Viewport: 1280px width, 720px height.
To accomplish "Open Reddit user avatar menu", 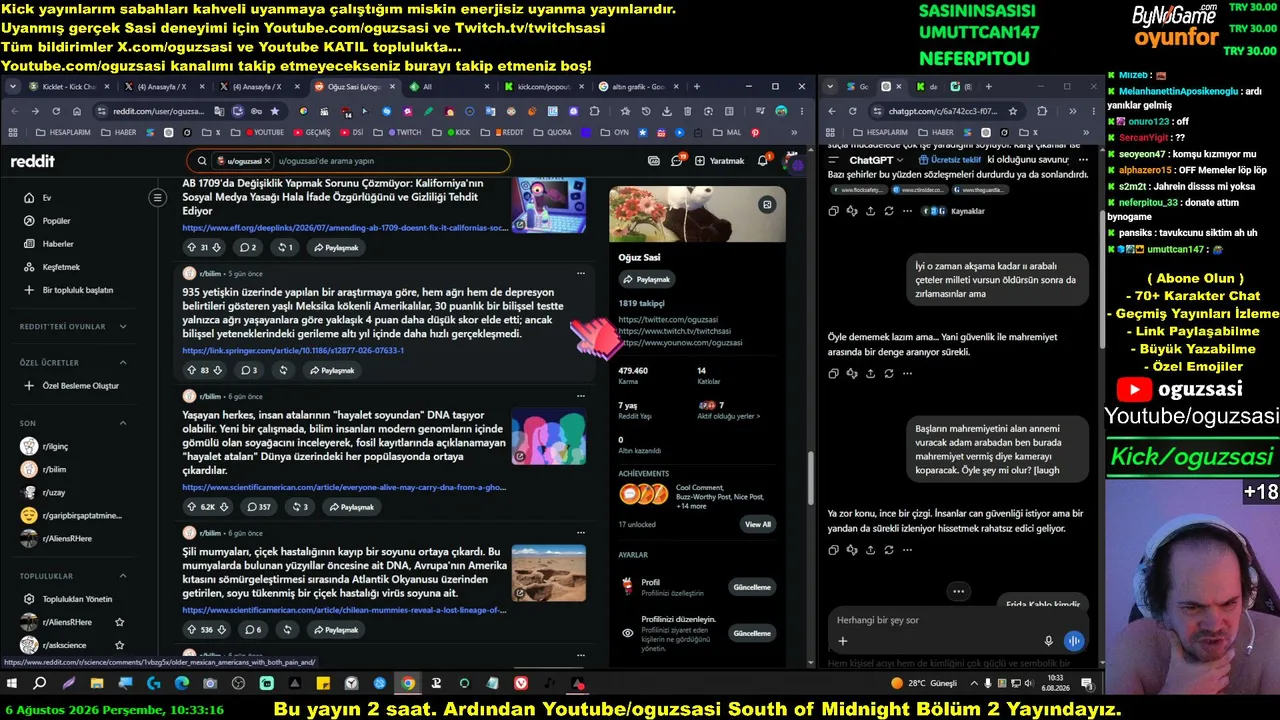I will pyautogui.click(x=792, y=160).
